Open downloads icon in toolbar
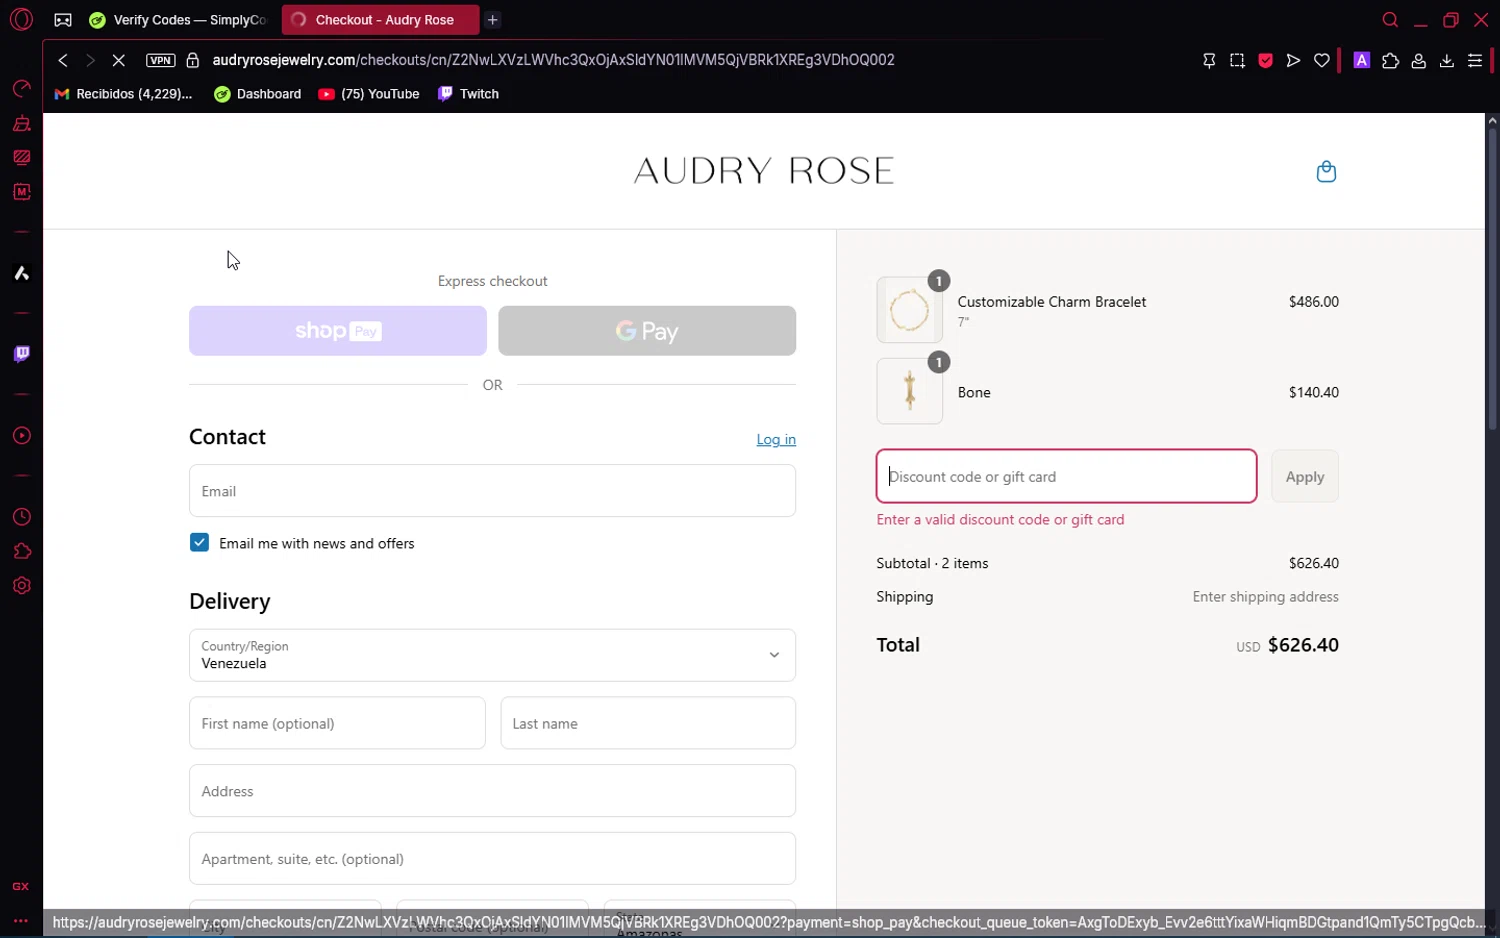1500x938 pixels. coord(1446,60)
